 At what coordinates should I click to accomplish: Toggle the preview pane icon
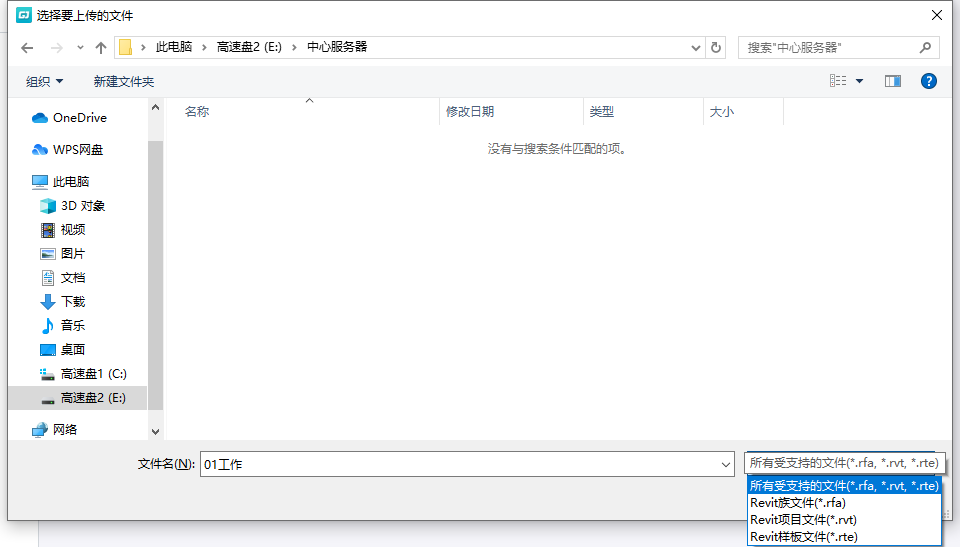pos(892,81)
